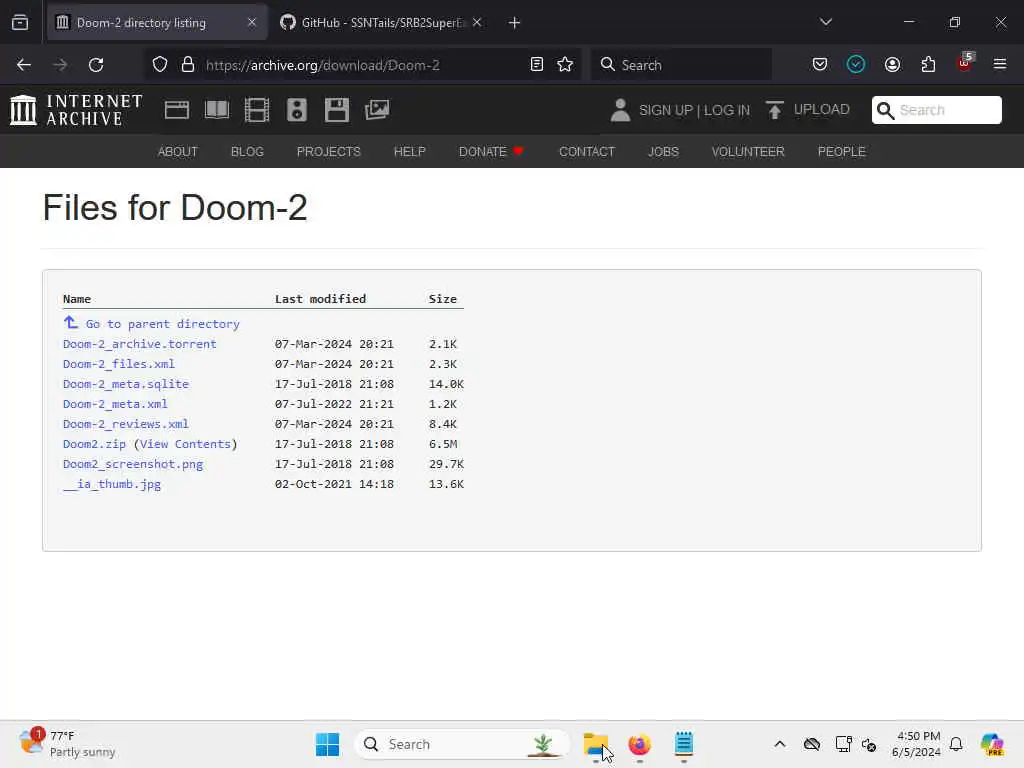
Task: Go back with the browser back arrow
Action: (24, 65)
